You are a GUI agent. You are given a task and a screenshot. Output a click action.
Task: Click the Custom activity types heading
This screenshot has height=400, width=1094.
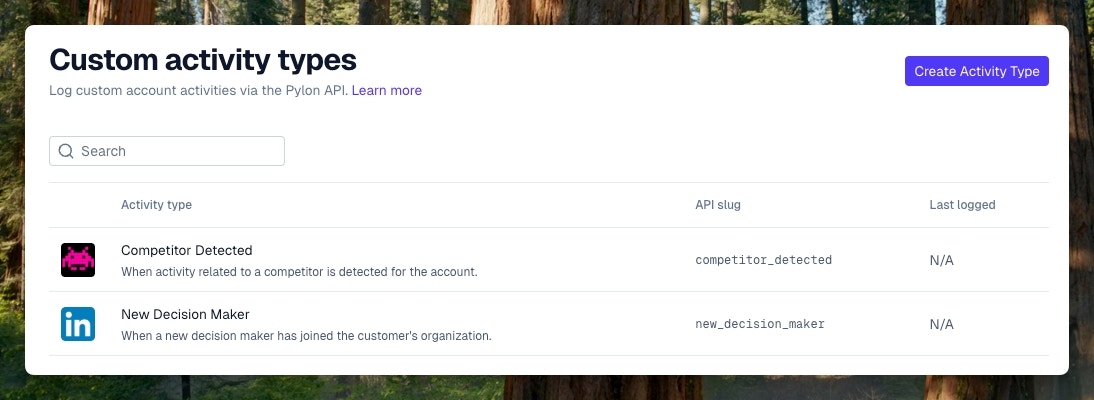click(x=203, y=61)
